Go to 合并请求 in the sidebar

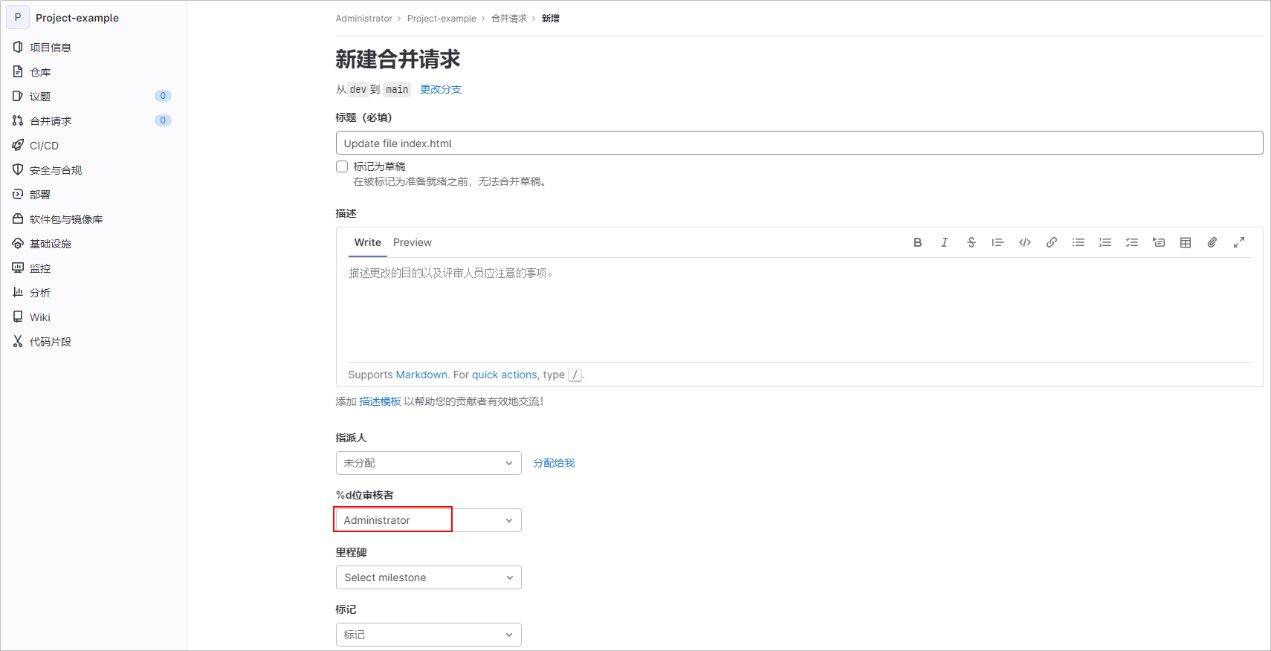tap(50, 121)
